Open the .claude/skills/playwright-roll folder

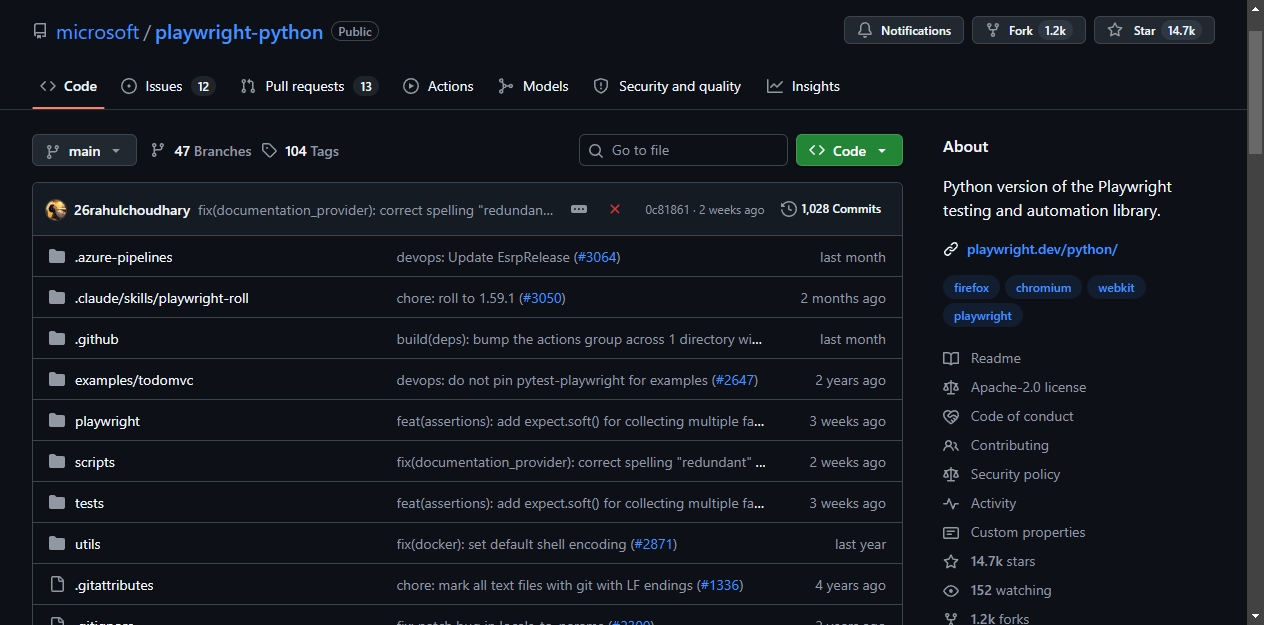point(162,298)
